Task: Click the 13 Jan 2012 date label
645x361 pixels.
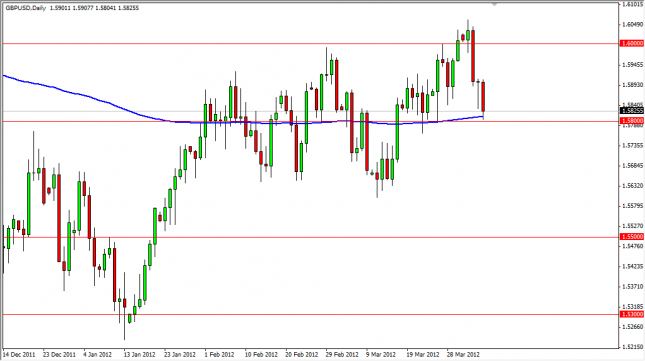Action: (139, 354)
